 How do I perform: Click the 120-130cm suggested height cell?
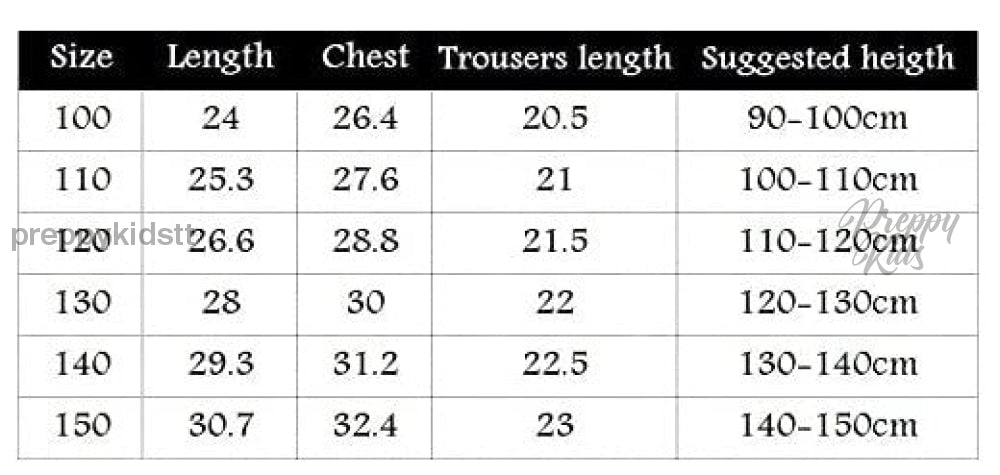click(827, 302)
